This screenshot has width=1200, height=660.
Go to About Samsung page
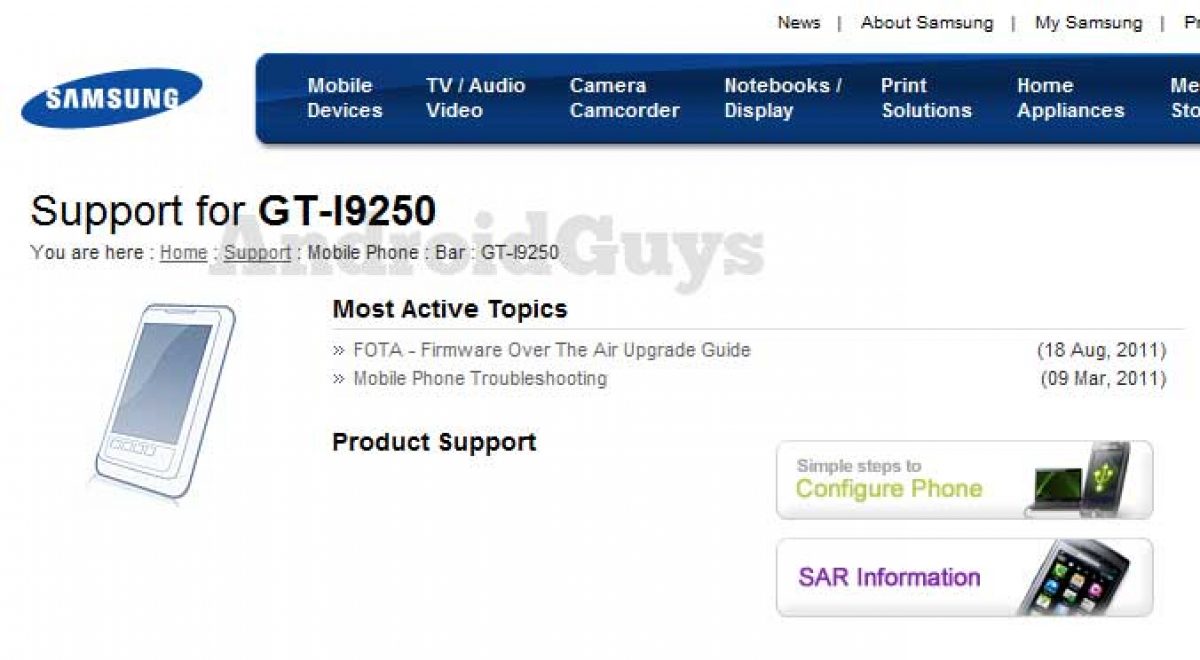(927, 22)
